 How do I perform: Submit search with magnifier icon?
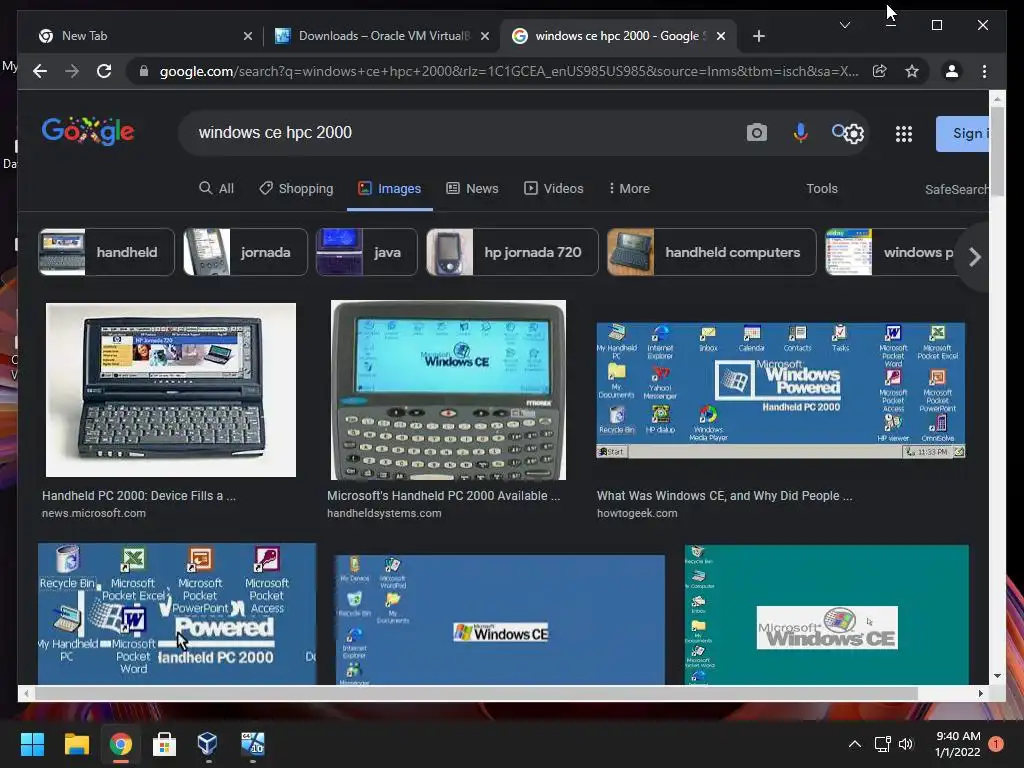839,131
